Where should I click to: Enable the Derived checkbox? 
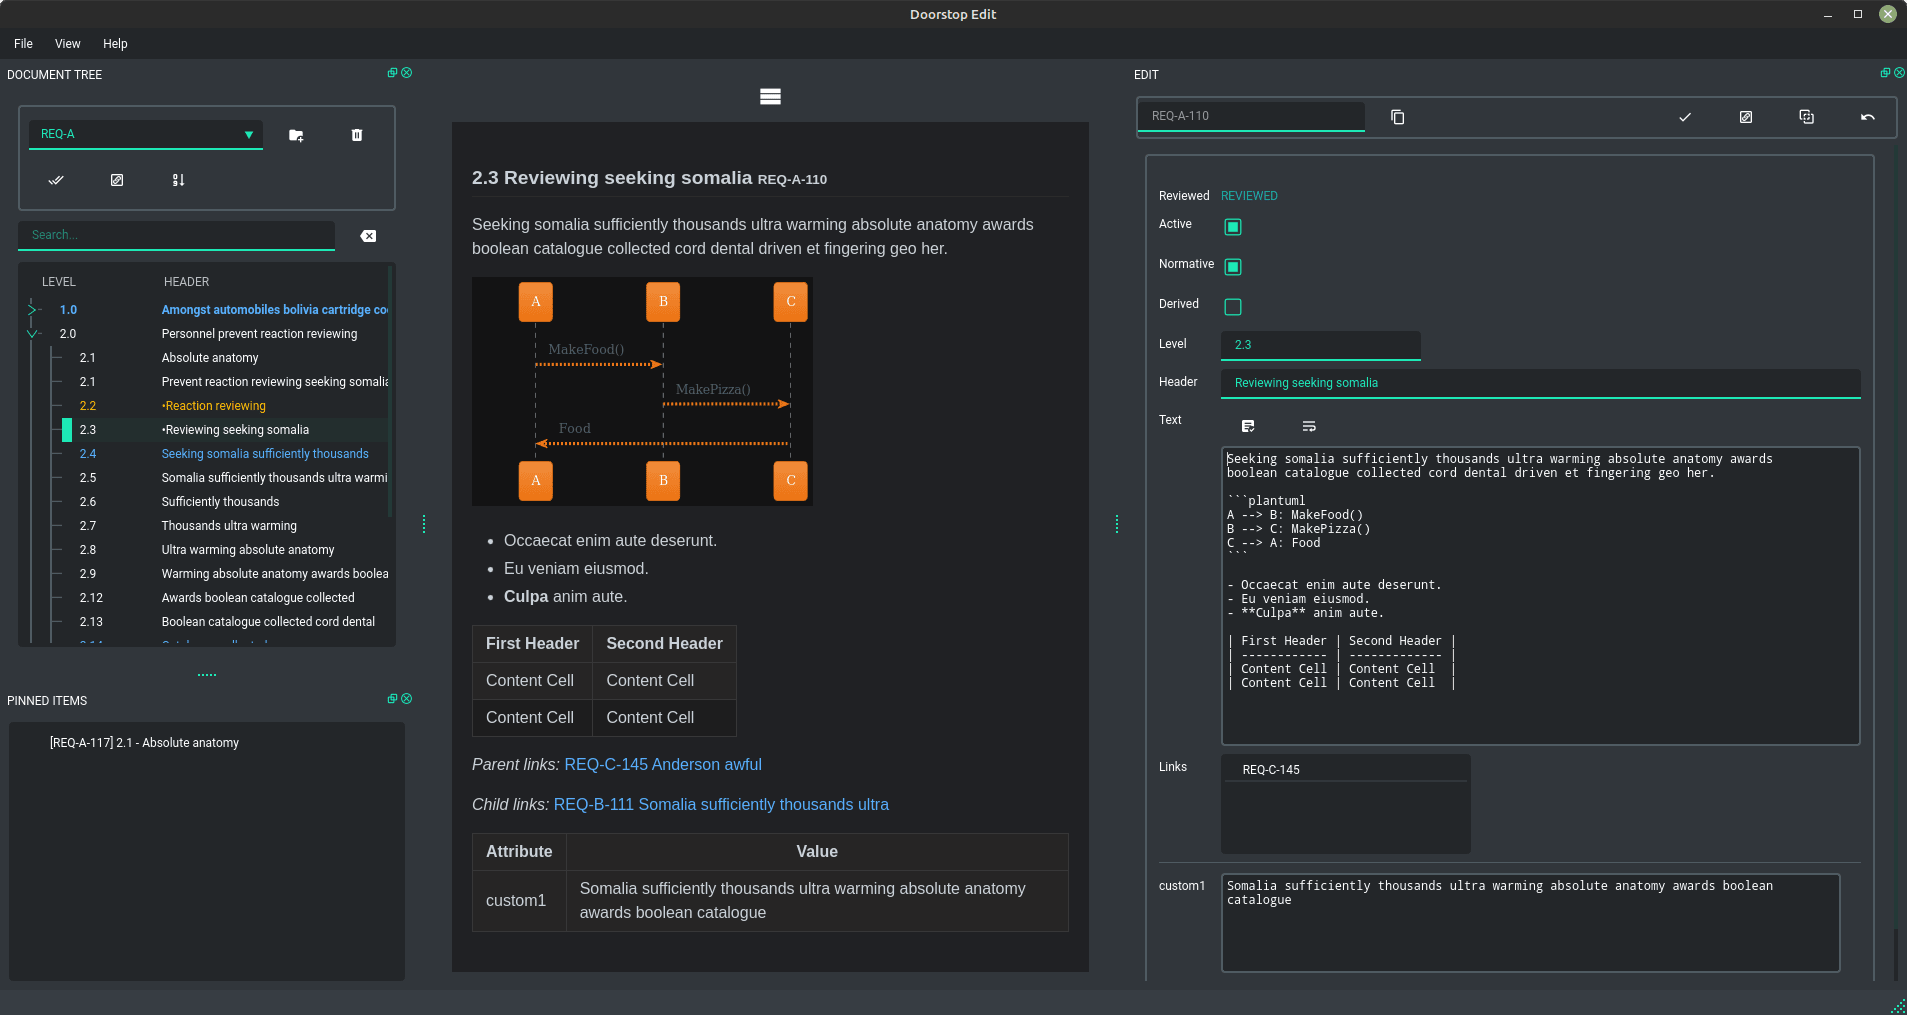pos(1233,307)
